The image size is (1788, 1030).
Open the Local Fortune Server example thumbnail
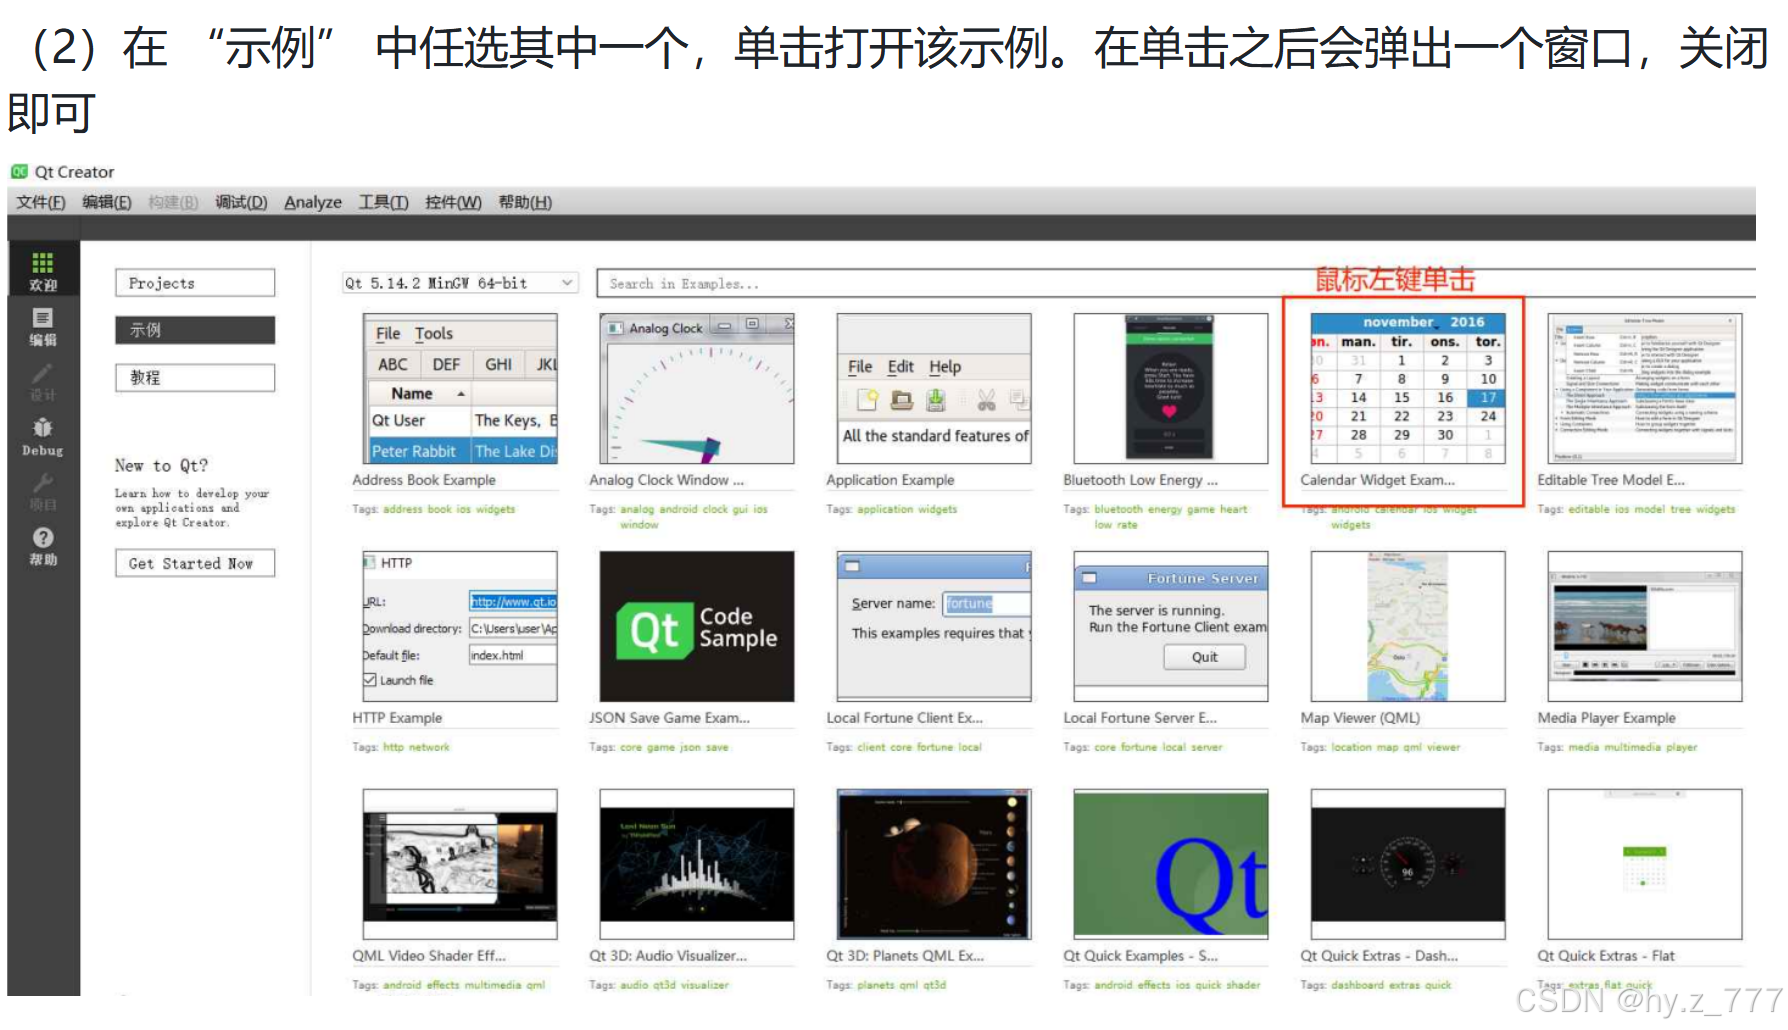[x=1171, y=626]
